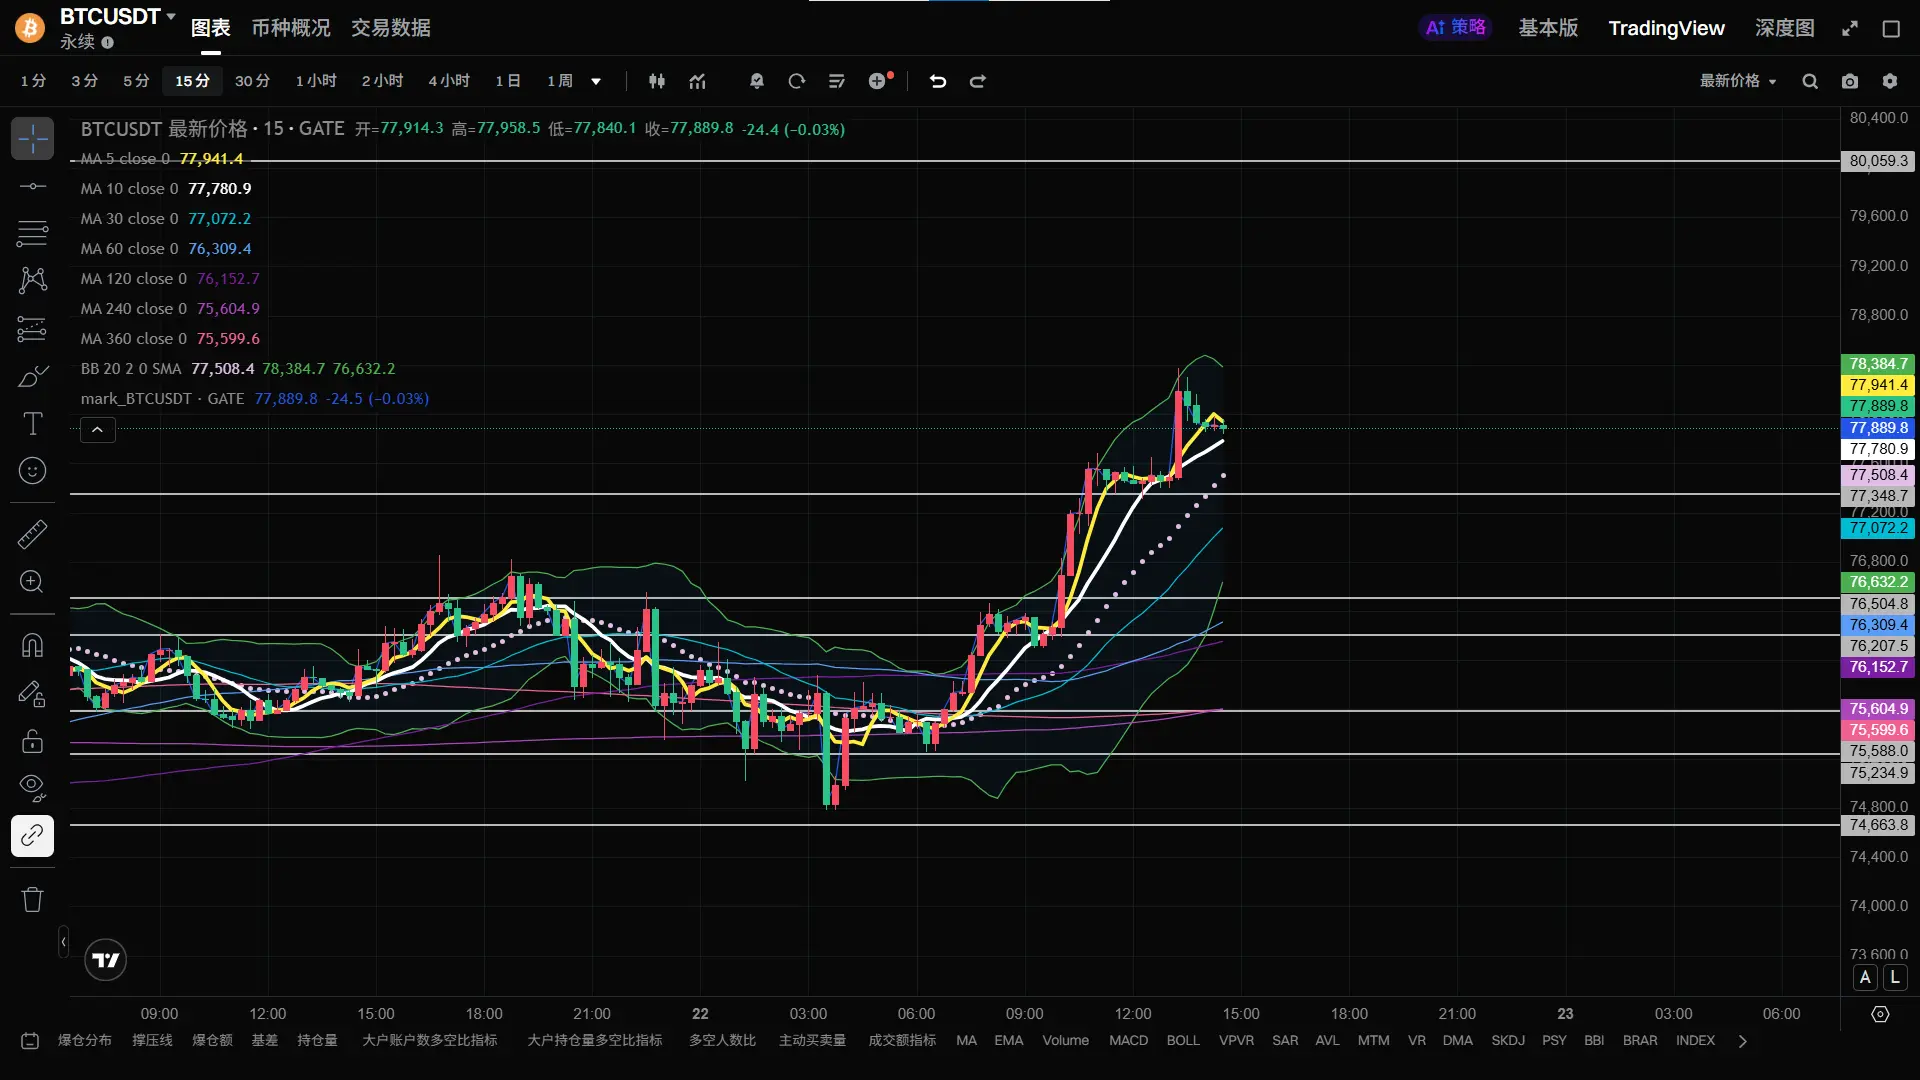Click the trash remove drawings icon
Image resolution: width=1920 pixels, height=1080 pixels.
pyautogui.click(x=32, y=899)
